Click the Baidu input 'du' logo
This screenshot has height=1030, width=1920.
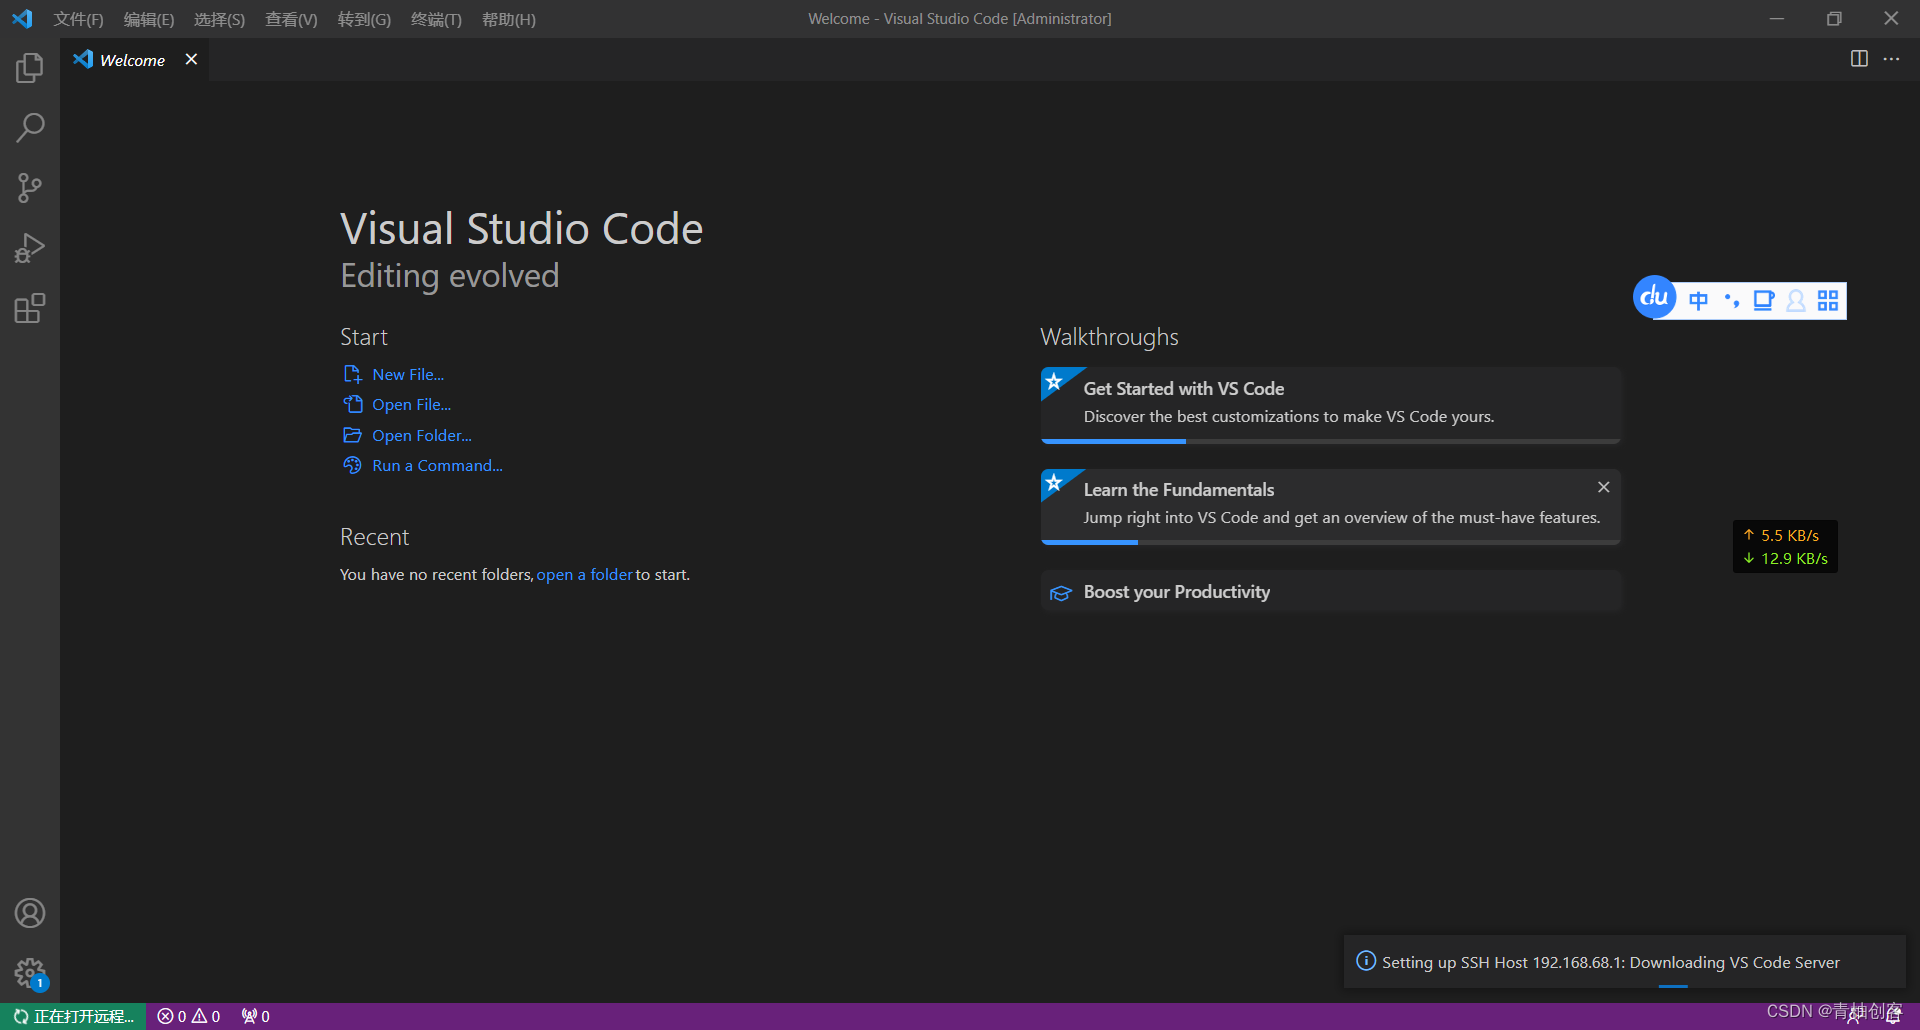1654,297
